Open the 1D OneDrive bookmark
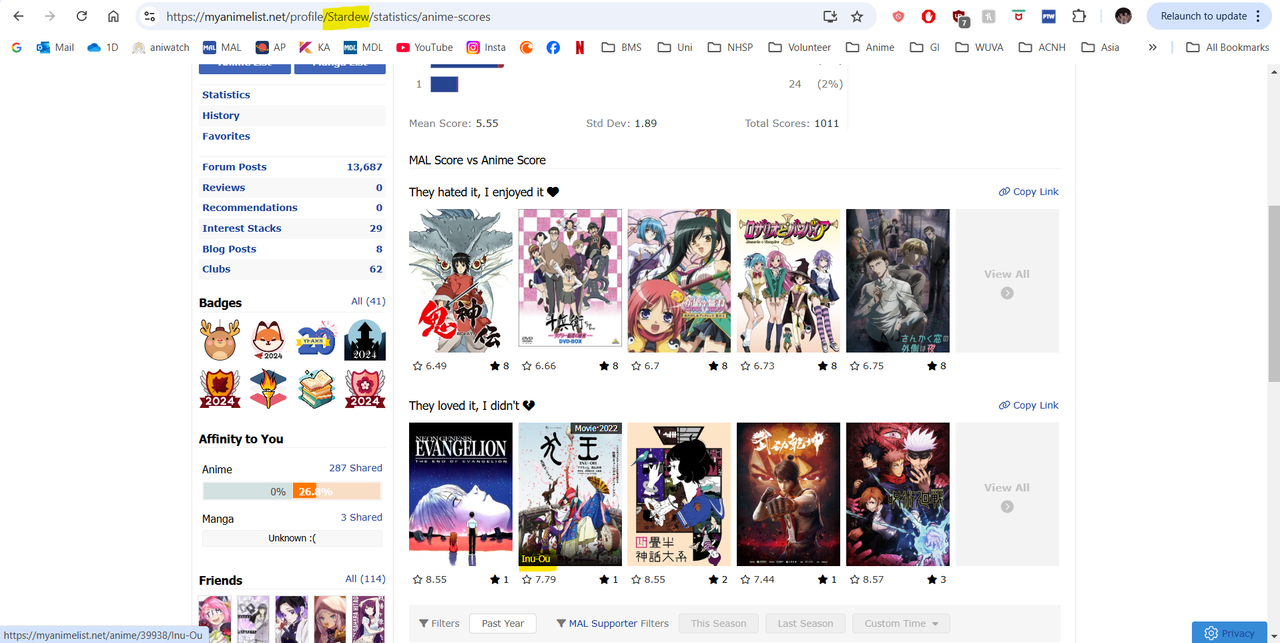1280x643 pixels. pyautogui.click(x=103, y=47)
